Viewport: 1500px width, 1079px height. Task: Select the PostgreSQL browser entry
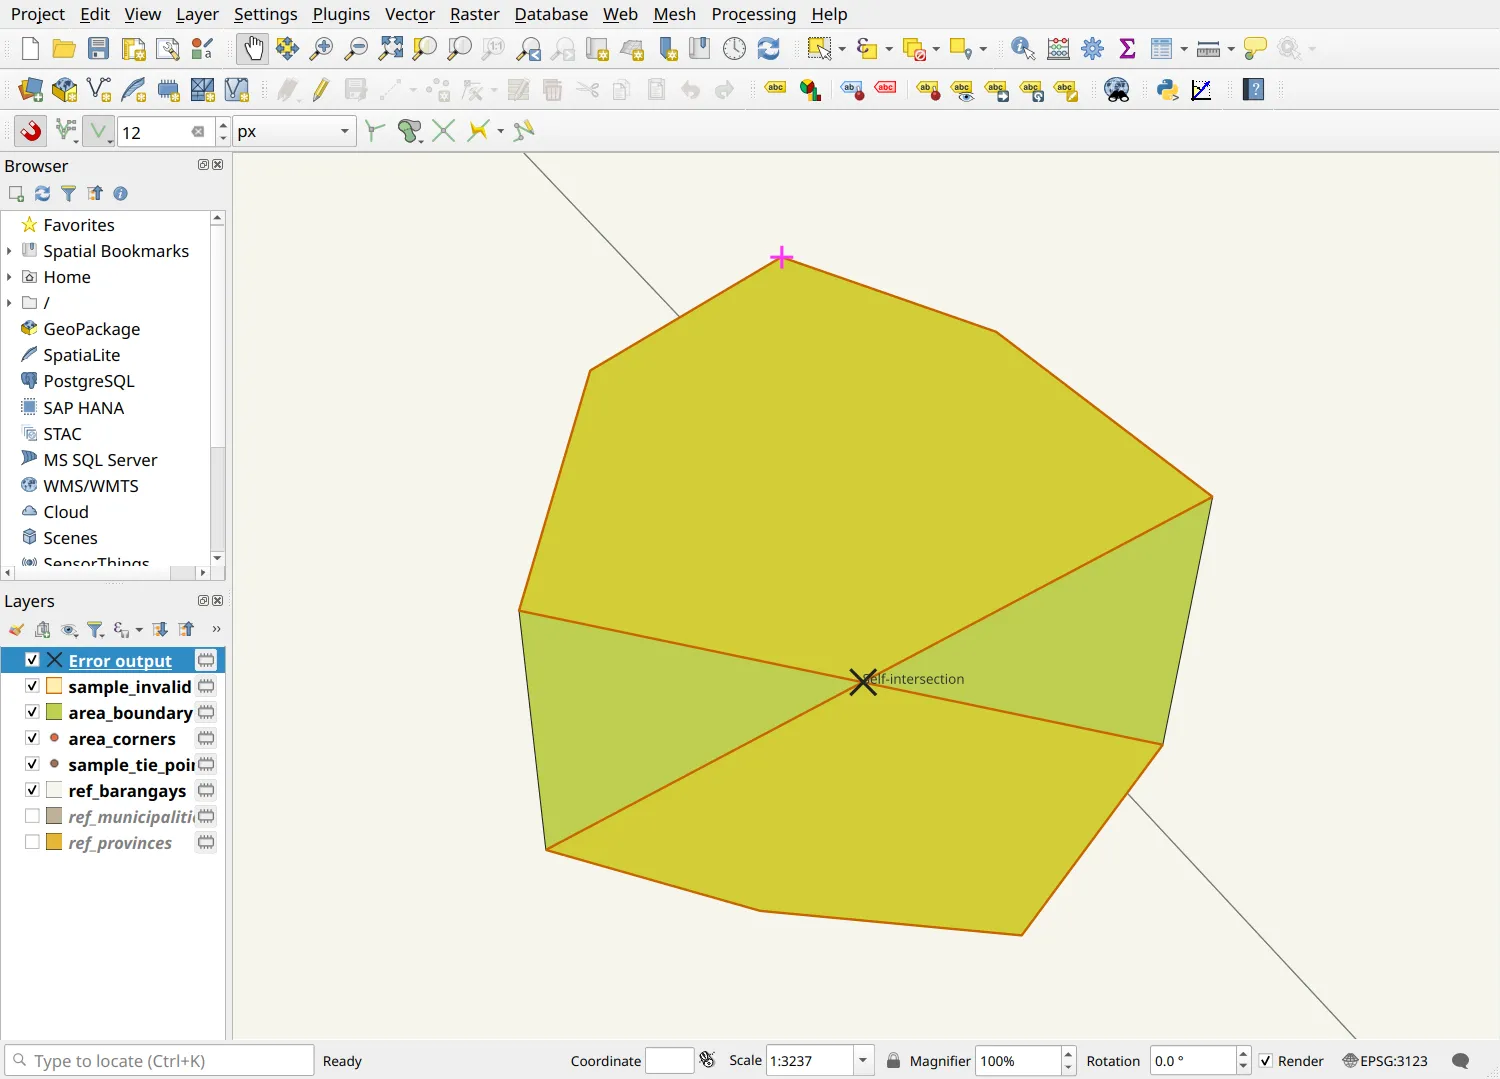(89, 381)
